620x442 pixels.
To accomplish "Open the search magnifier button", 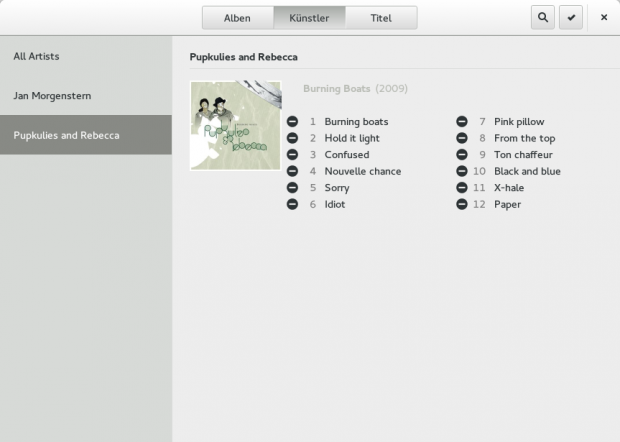I will tap(543, 17).
